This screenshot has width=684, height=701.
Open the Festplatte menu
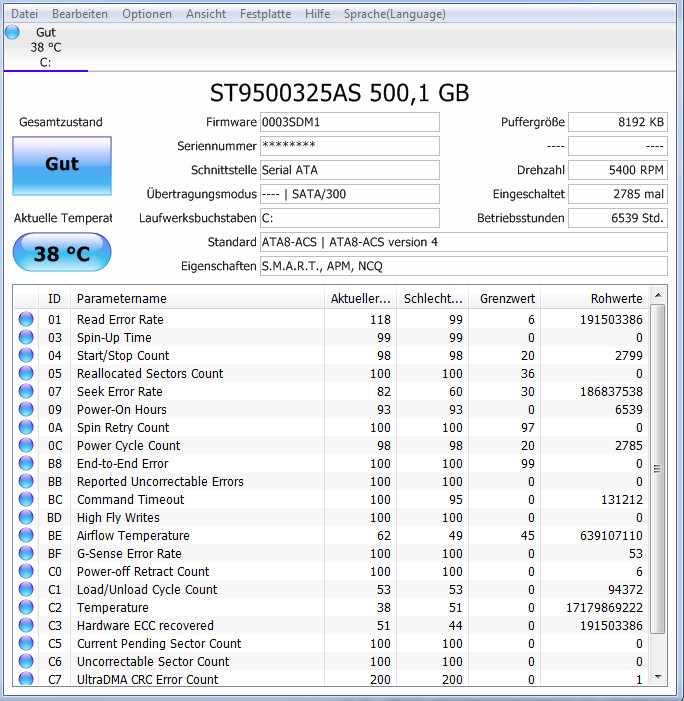265,14
